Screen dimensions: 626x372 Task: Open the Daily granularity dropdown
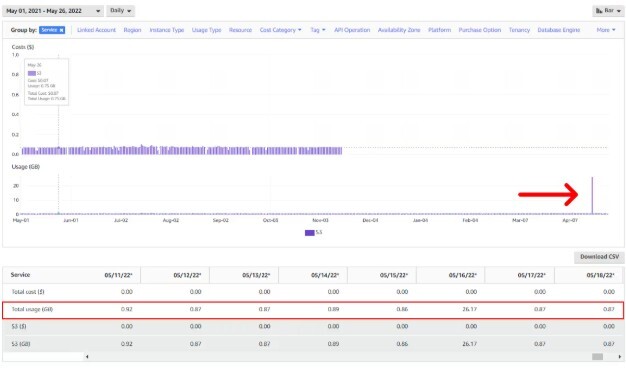pyautogui.click(x=120, y=11)
